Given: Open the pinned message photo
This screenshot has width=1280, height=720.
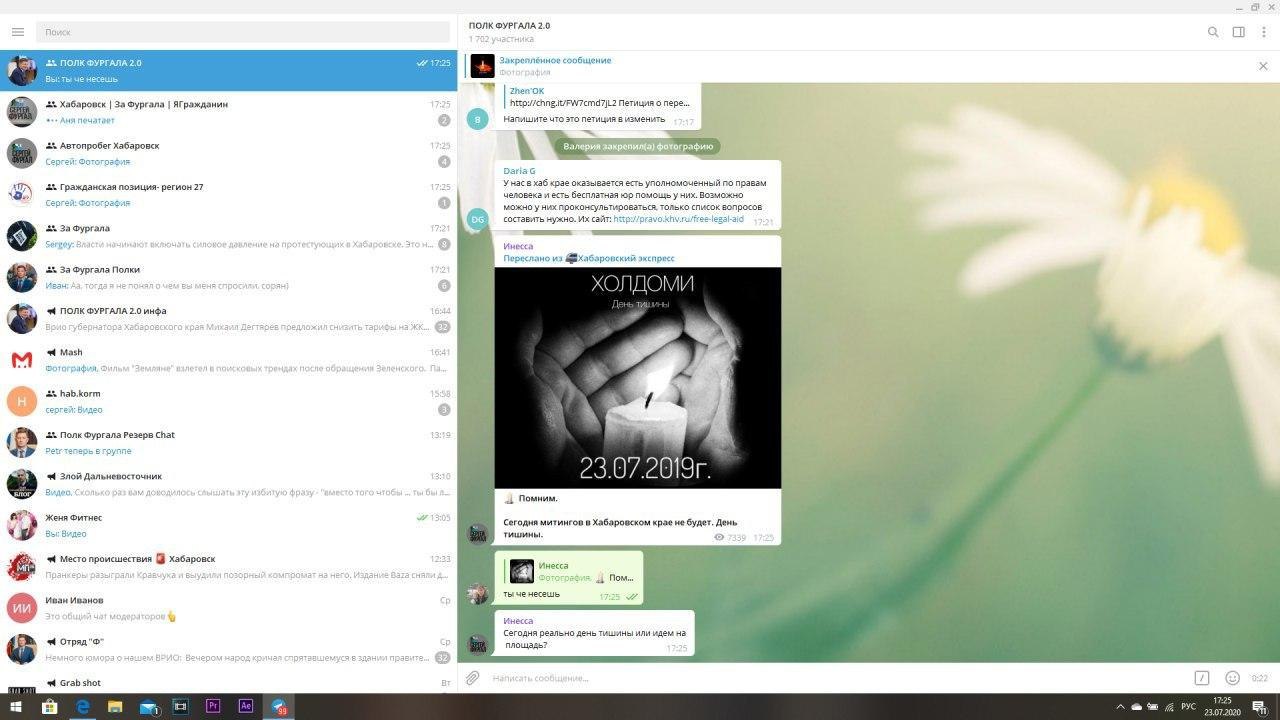Looking at the screenshot, I should [x=555, y=66].
